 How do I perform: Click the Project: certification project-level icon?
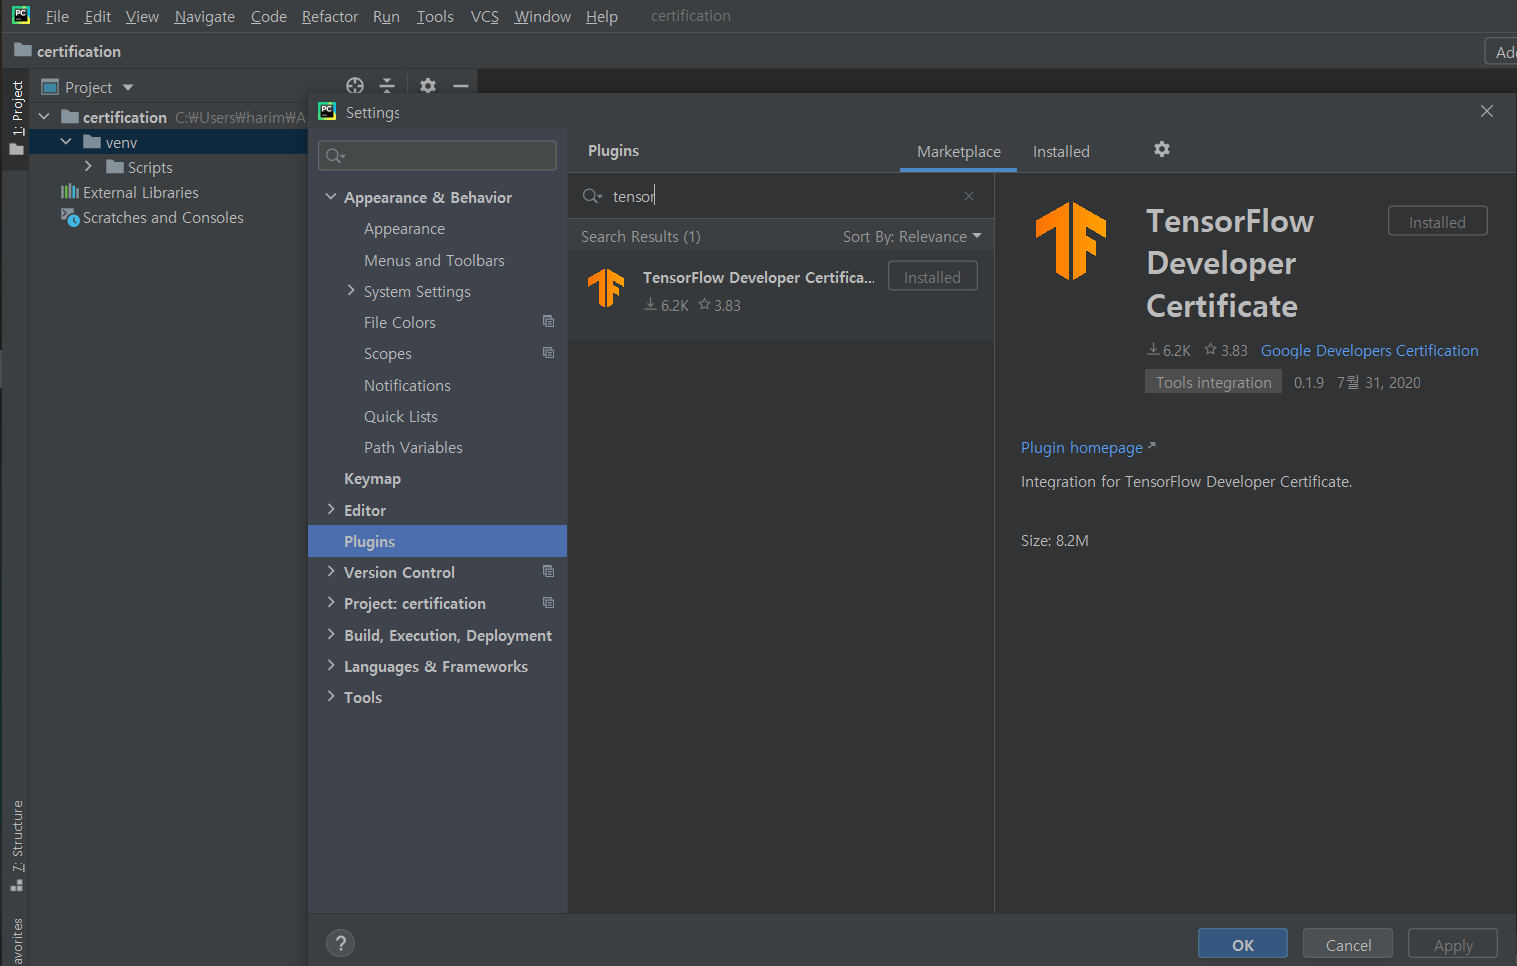pos(548,602)
